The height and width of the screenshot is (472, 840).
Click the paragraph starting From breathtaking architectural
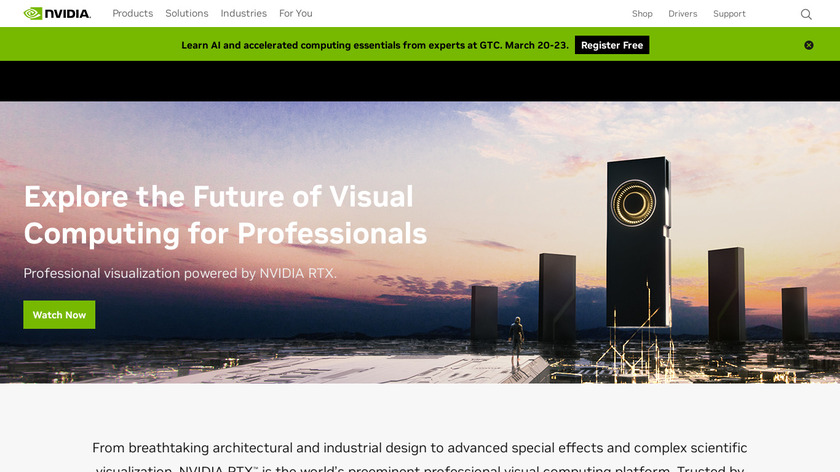coord(419,458)
